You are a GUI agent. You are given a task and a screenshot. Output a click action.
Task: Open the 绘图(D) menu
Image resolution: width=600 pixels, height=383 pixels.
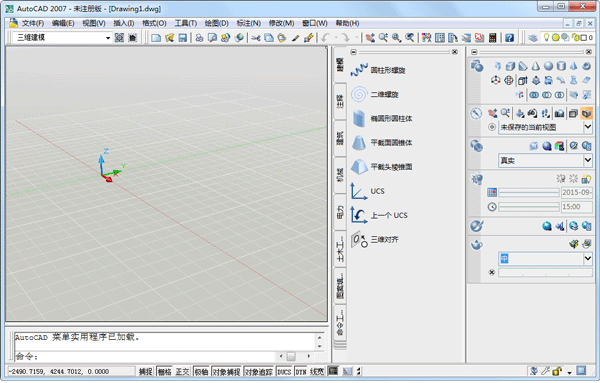tap(217, 23)
